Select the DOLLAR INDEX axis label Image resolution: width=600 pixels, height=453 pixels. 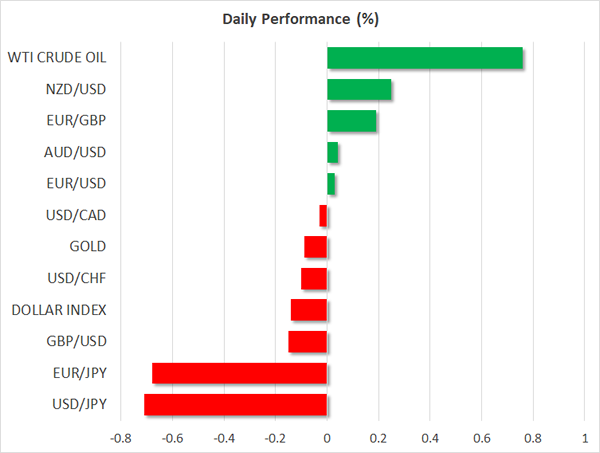coord(59,310)
